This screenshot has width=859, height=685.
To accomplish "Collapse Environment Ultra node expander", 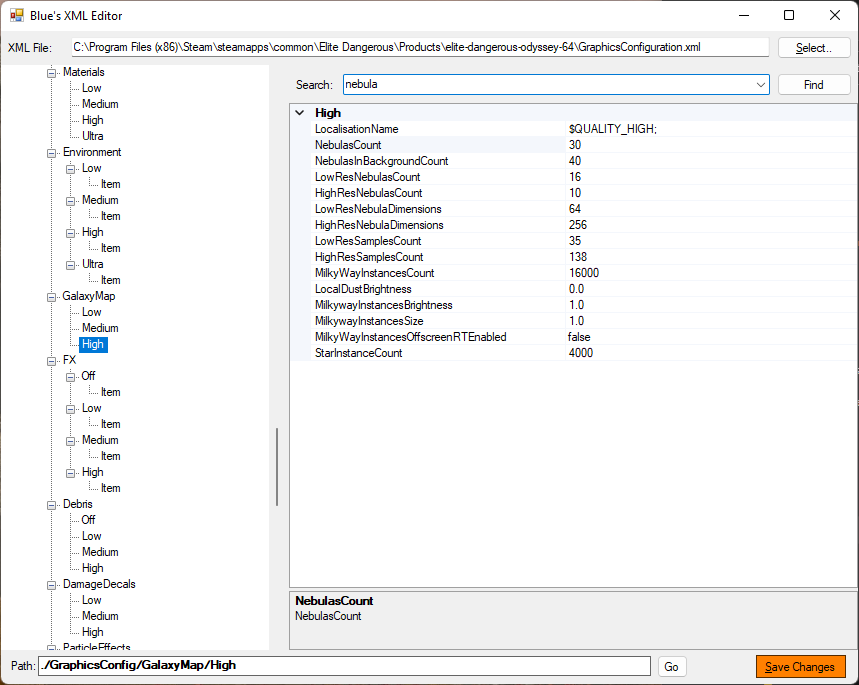I will click(71, 265).
